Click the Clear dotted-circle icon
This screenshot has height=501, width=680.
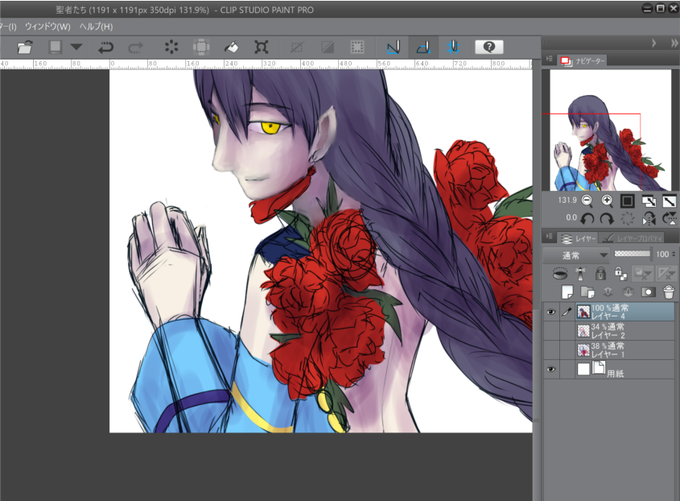click(x=172, y=47)
